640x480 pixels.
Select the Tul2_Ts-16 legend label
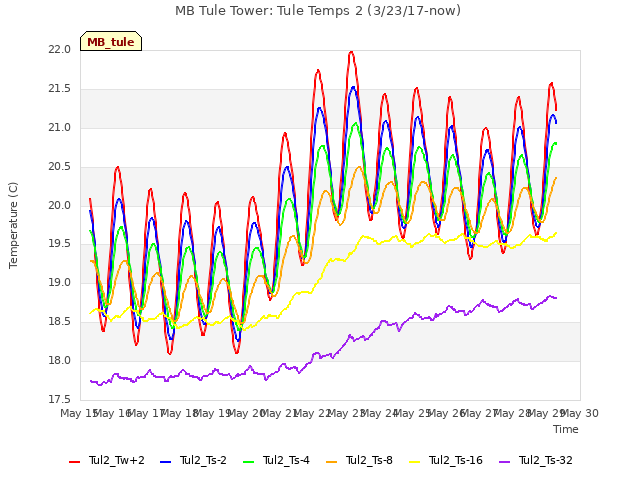point(456,461)
